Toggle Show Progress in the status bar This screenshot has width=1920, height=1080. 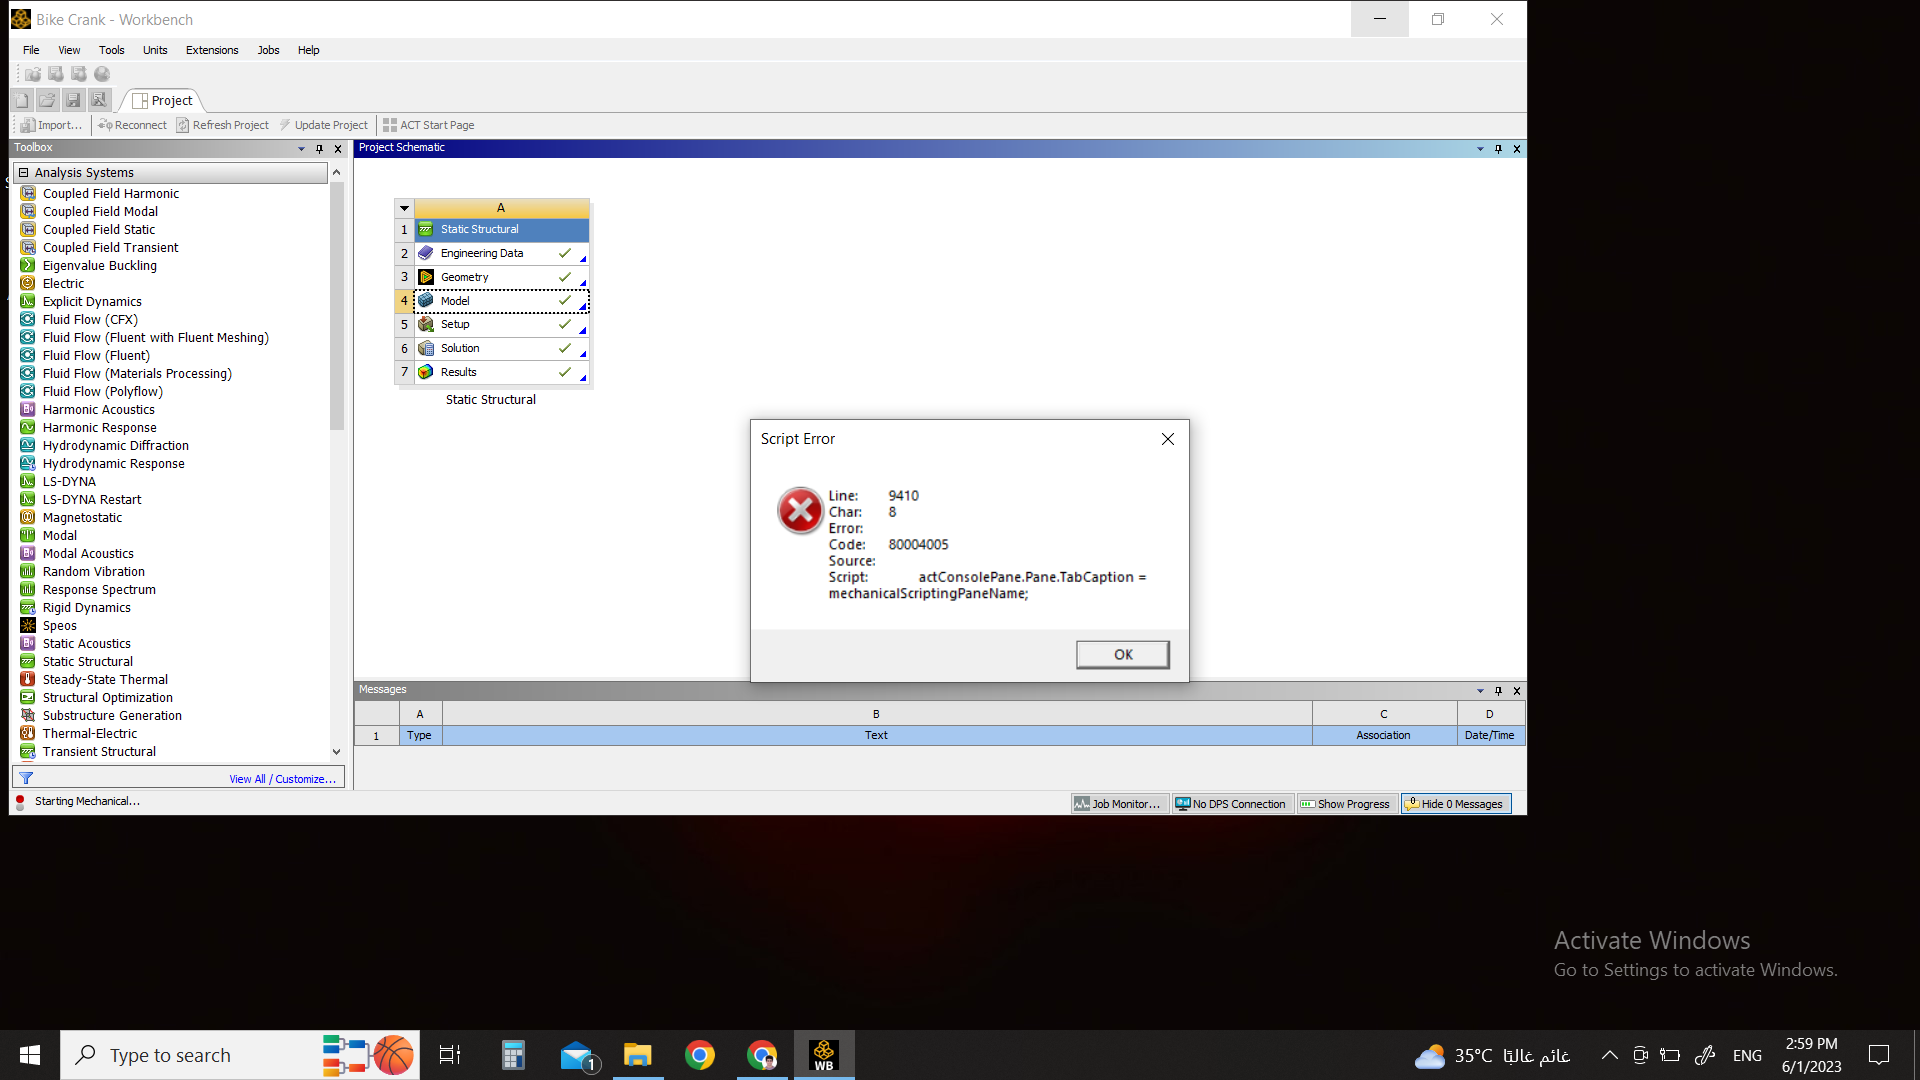(x=1346, y=804)
